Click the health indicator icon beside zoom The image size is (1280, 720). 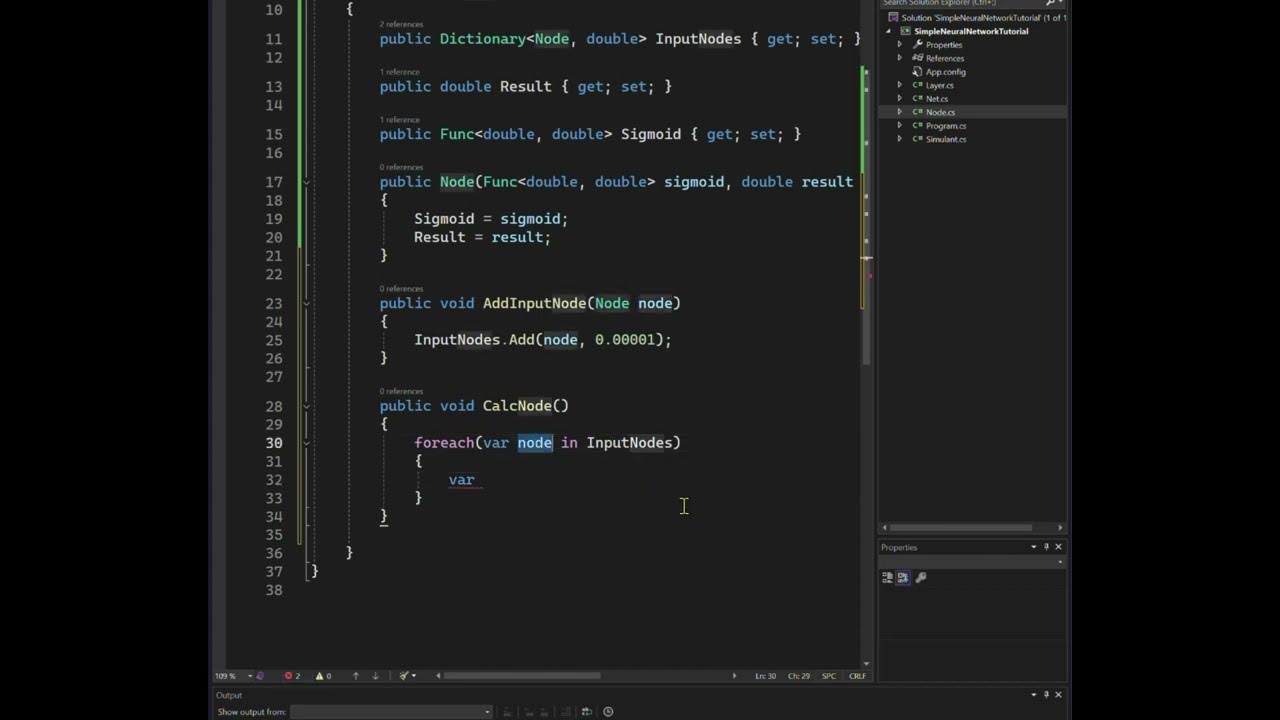pos(260,676)
